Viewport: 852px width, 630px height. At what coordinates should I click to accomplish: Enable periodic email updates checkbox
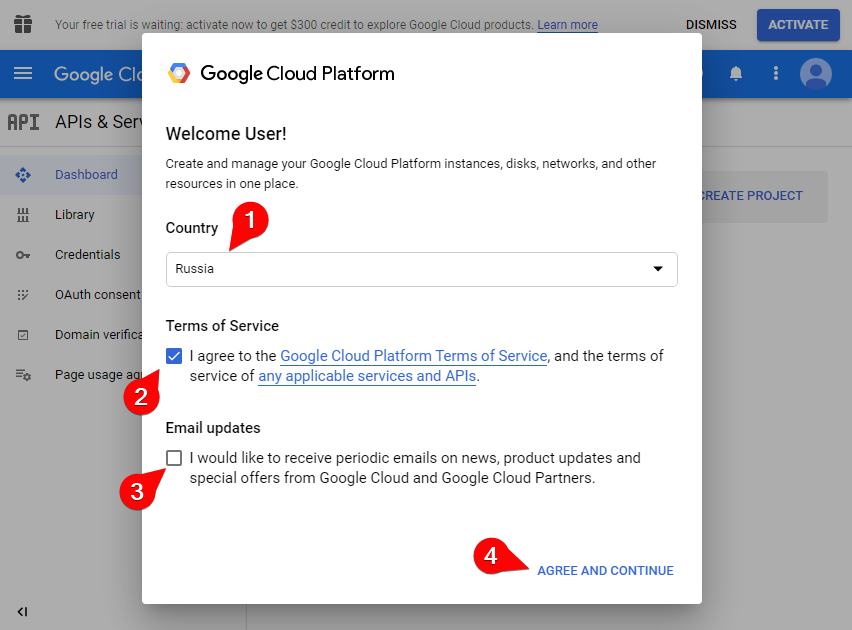tap(174, 458)
